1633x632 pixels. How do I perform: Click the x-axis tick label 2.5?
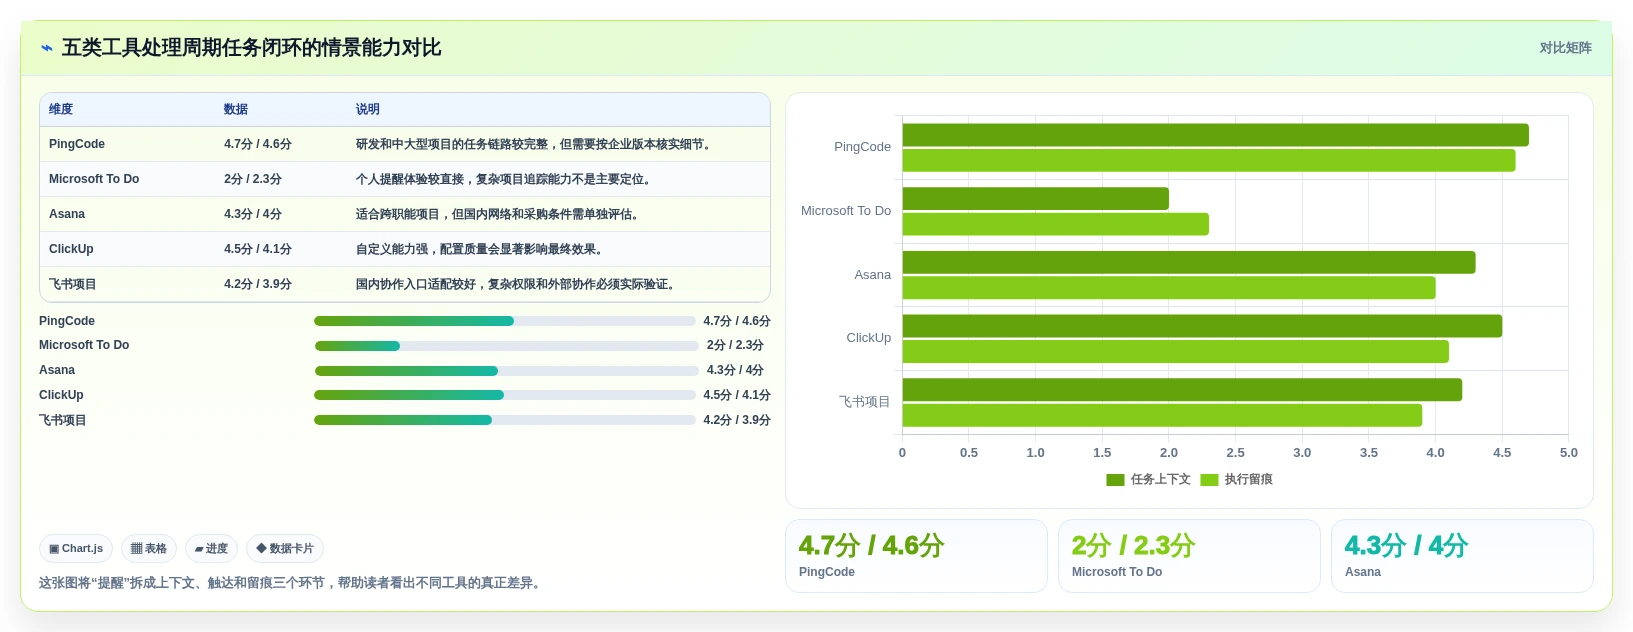[x=1235, y=453]
